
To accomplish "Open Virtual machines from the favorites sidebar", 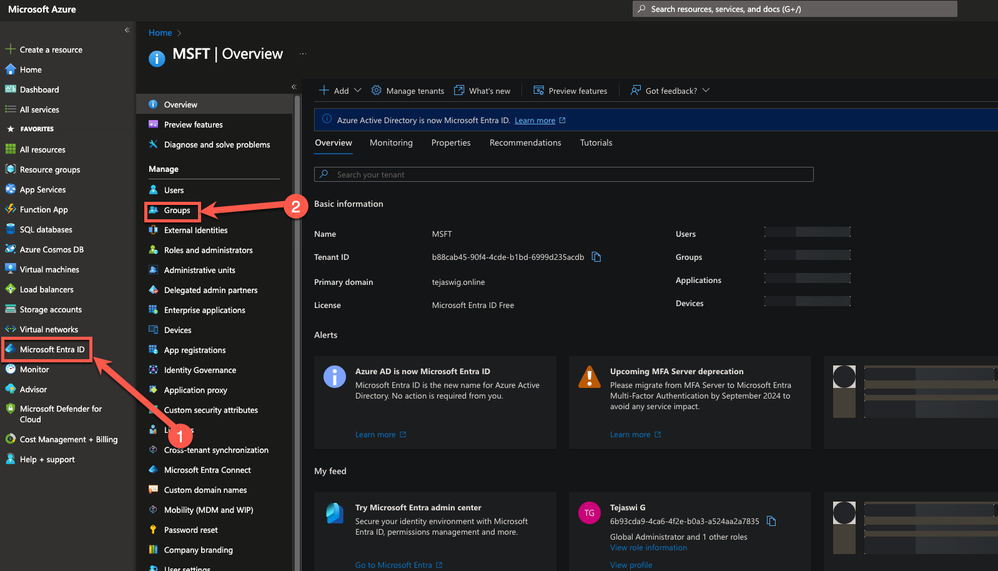I will click(x=49, y=269).
